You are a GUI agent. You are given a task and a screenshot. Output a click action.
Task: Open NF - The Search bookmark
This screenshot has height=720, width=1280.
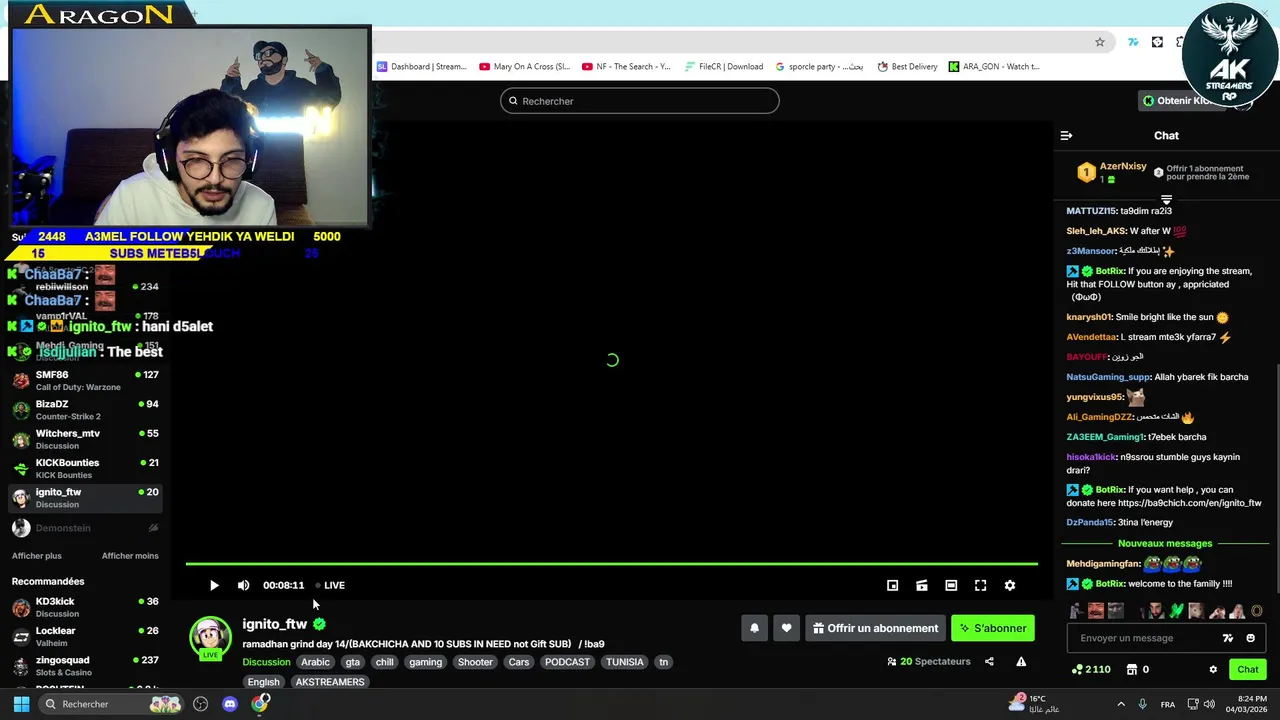(626, 67)
